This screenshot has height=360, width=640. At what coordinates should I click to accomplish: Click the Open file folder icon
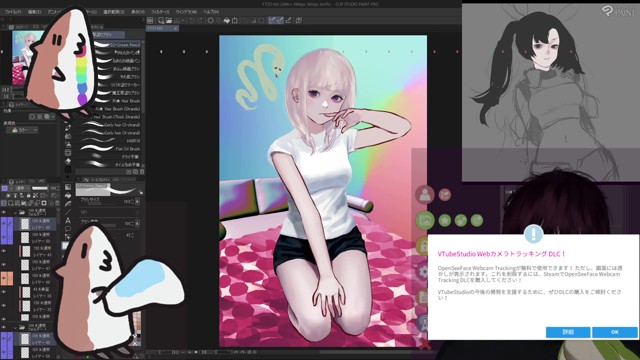pyautogui.click(x=169, y=20)
